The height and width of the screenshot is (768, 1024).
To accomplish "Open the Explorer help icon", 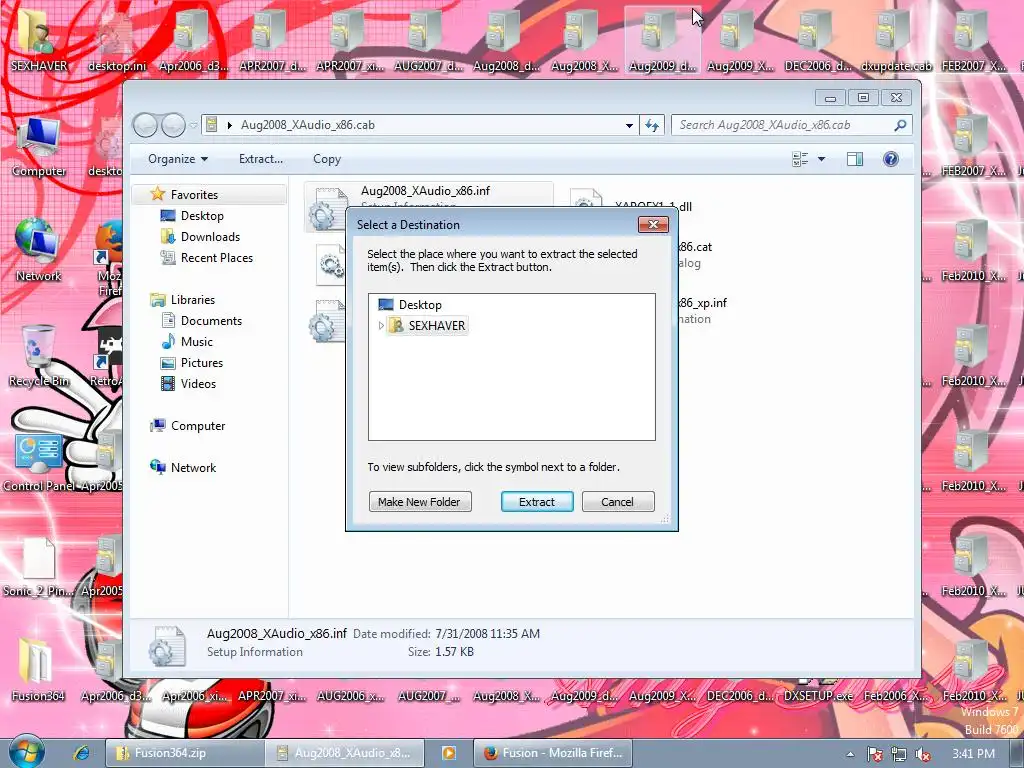I will [x=891, y=159].
